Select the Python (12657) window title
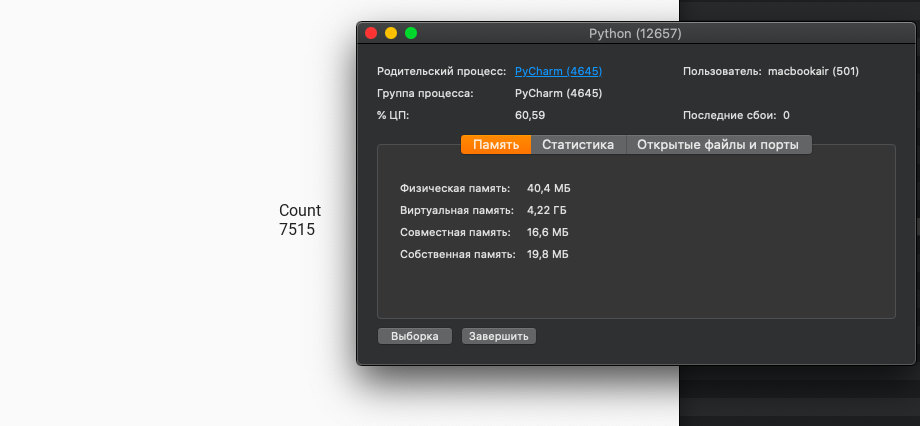The image size is (920, 426). tap(635, 34)
